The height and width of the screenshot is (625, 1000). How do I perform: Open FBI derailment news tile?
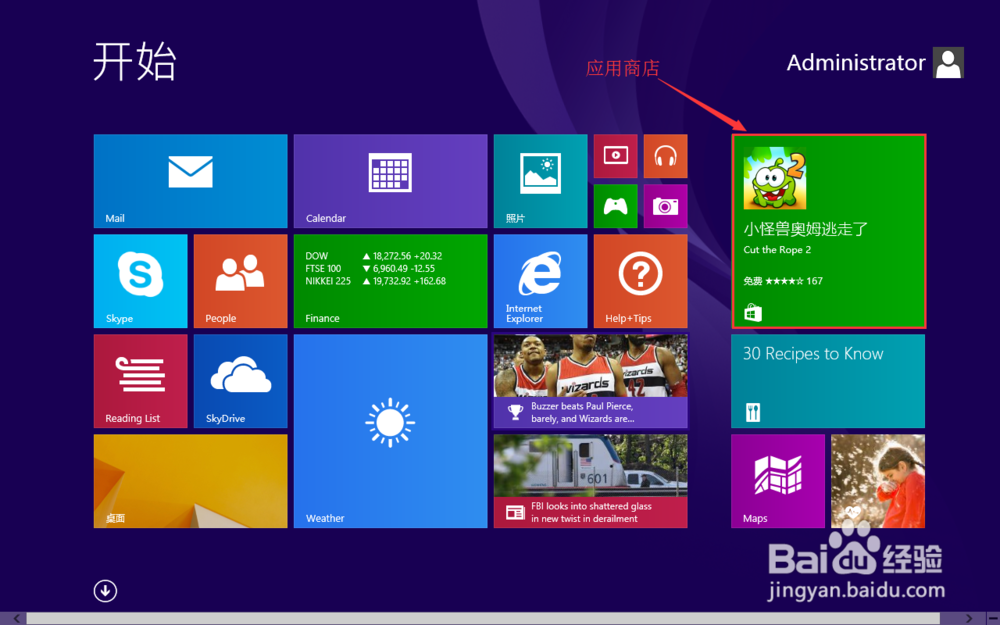click(x=591, y=481)
